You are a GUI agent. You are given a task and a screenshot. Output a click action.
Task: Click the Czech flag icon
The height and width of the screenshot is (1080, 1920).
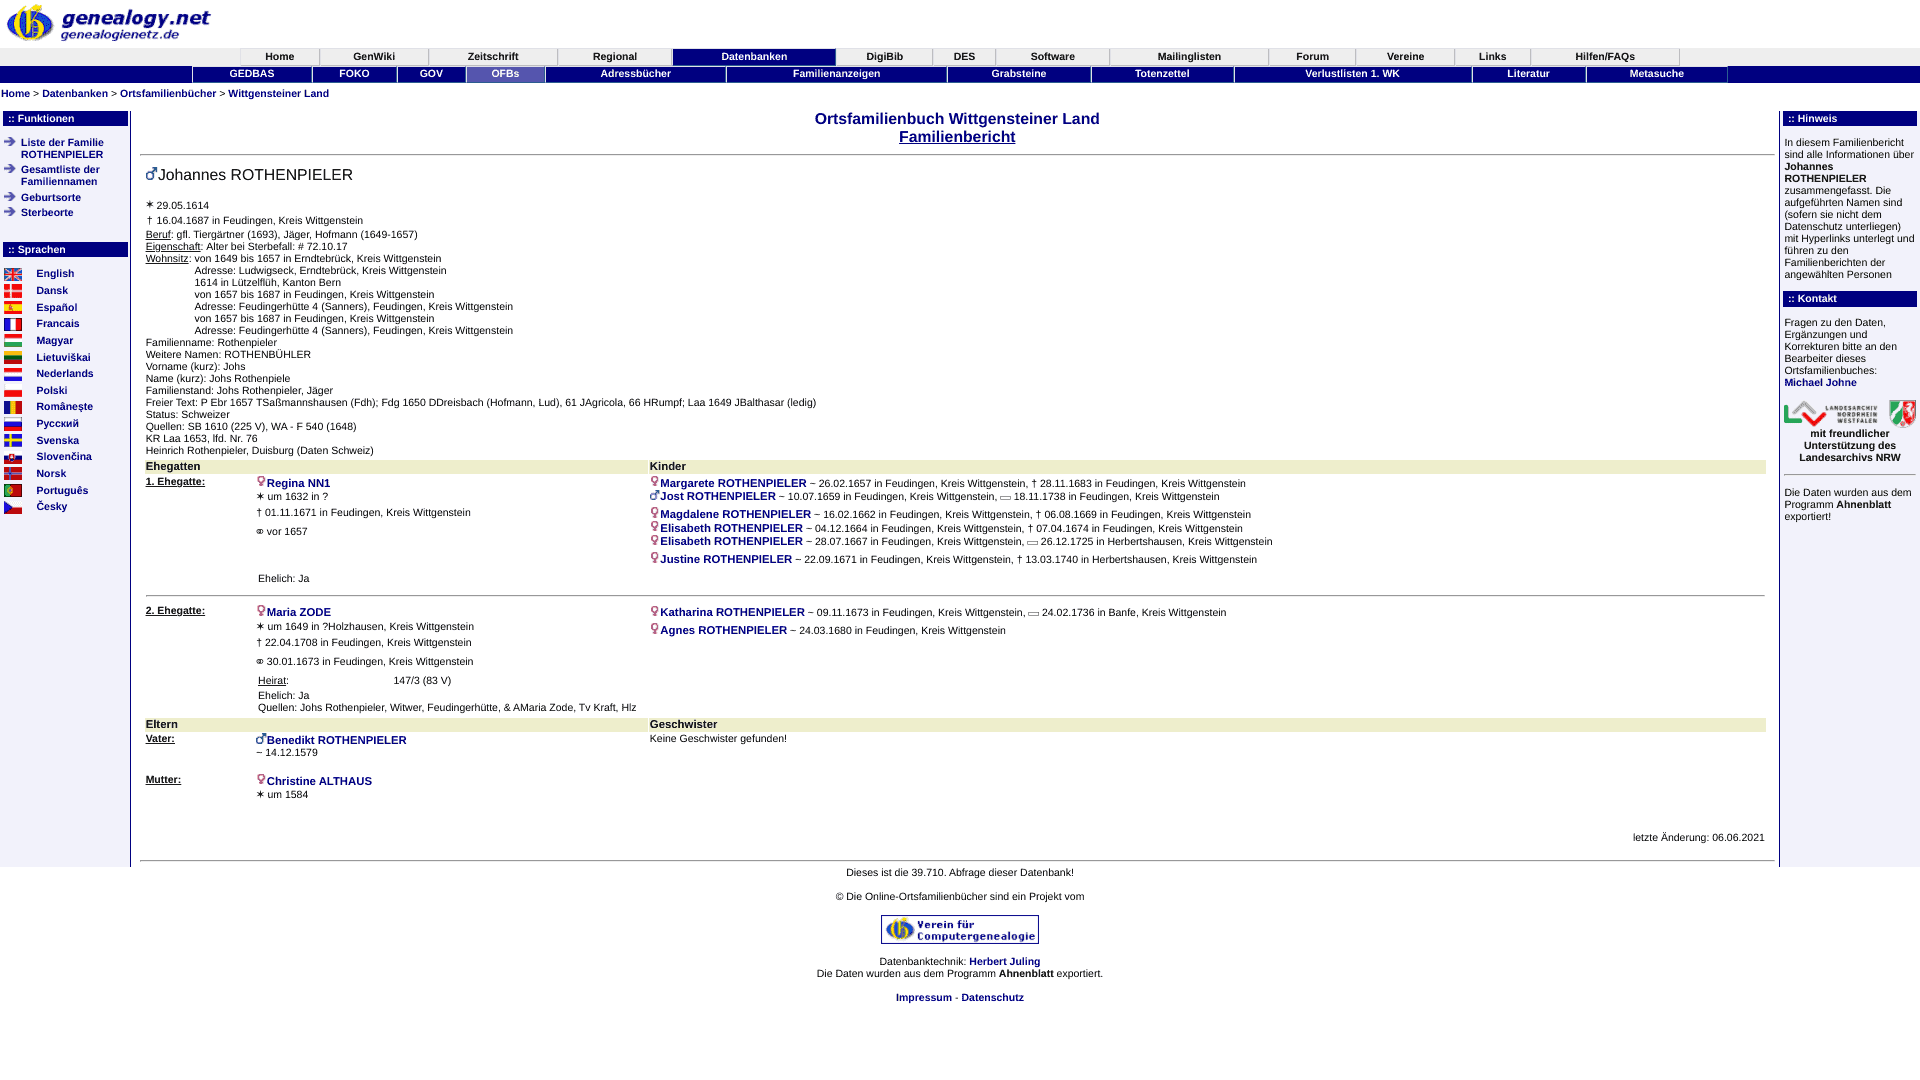pos(13,507)
